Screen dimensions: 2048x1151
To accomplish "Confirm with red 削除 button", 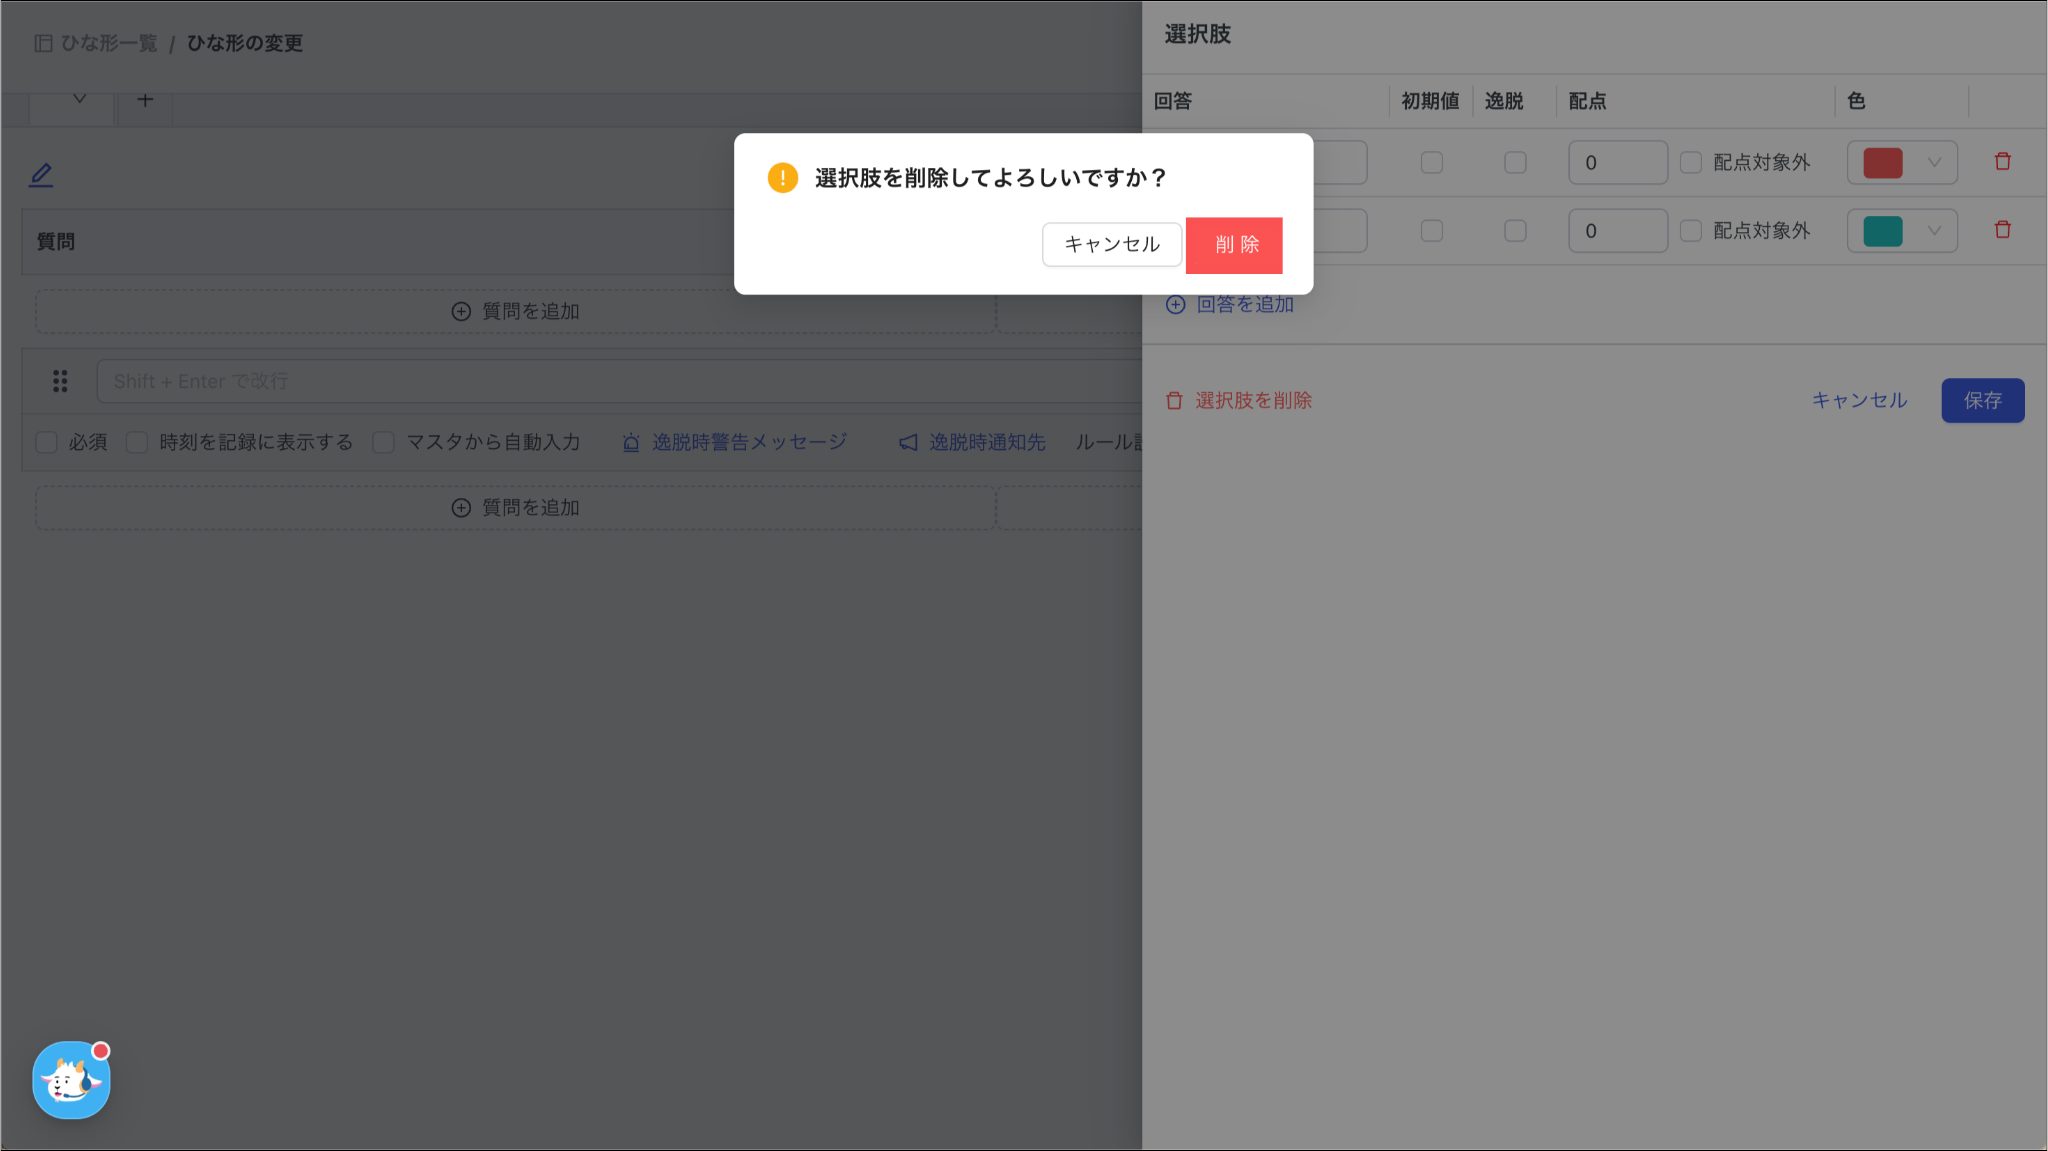I will click(1234, 245).
